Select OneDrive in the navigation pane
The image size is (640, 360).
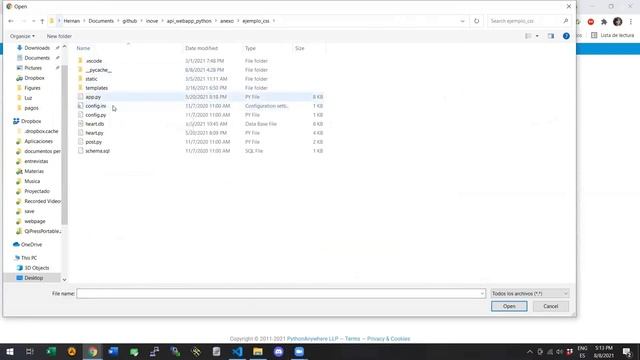(31, 244)
